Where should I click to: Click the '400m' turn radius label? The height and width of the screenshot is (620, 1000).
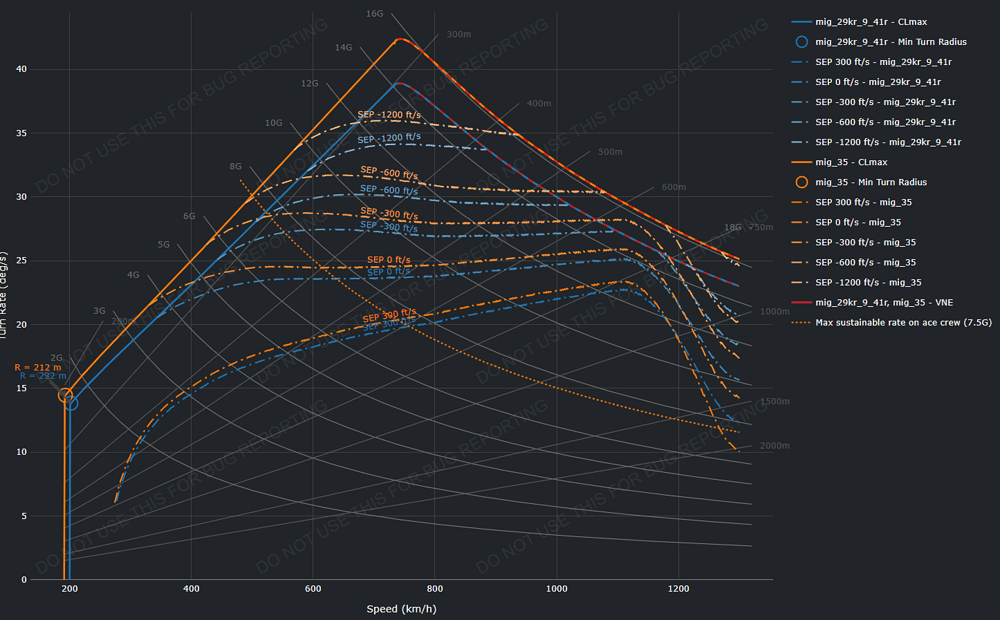coord(539,103)
